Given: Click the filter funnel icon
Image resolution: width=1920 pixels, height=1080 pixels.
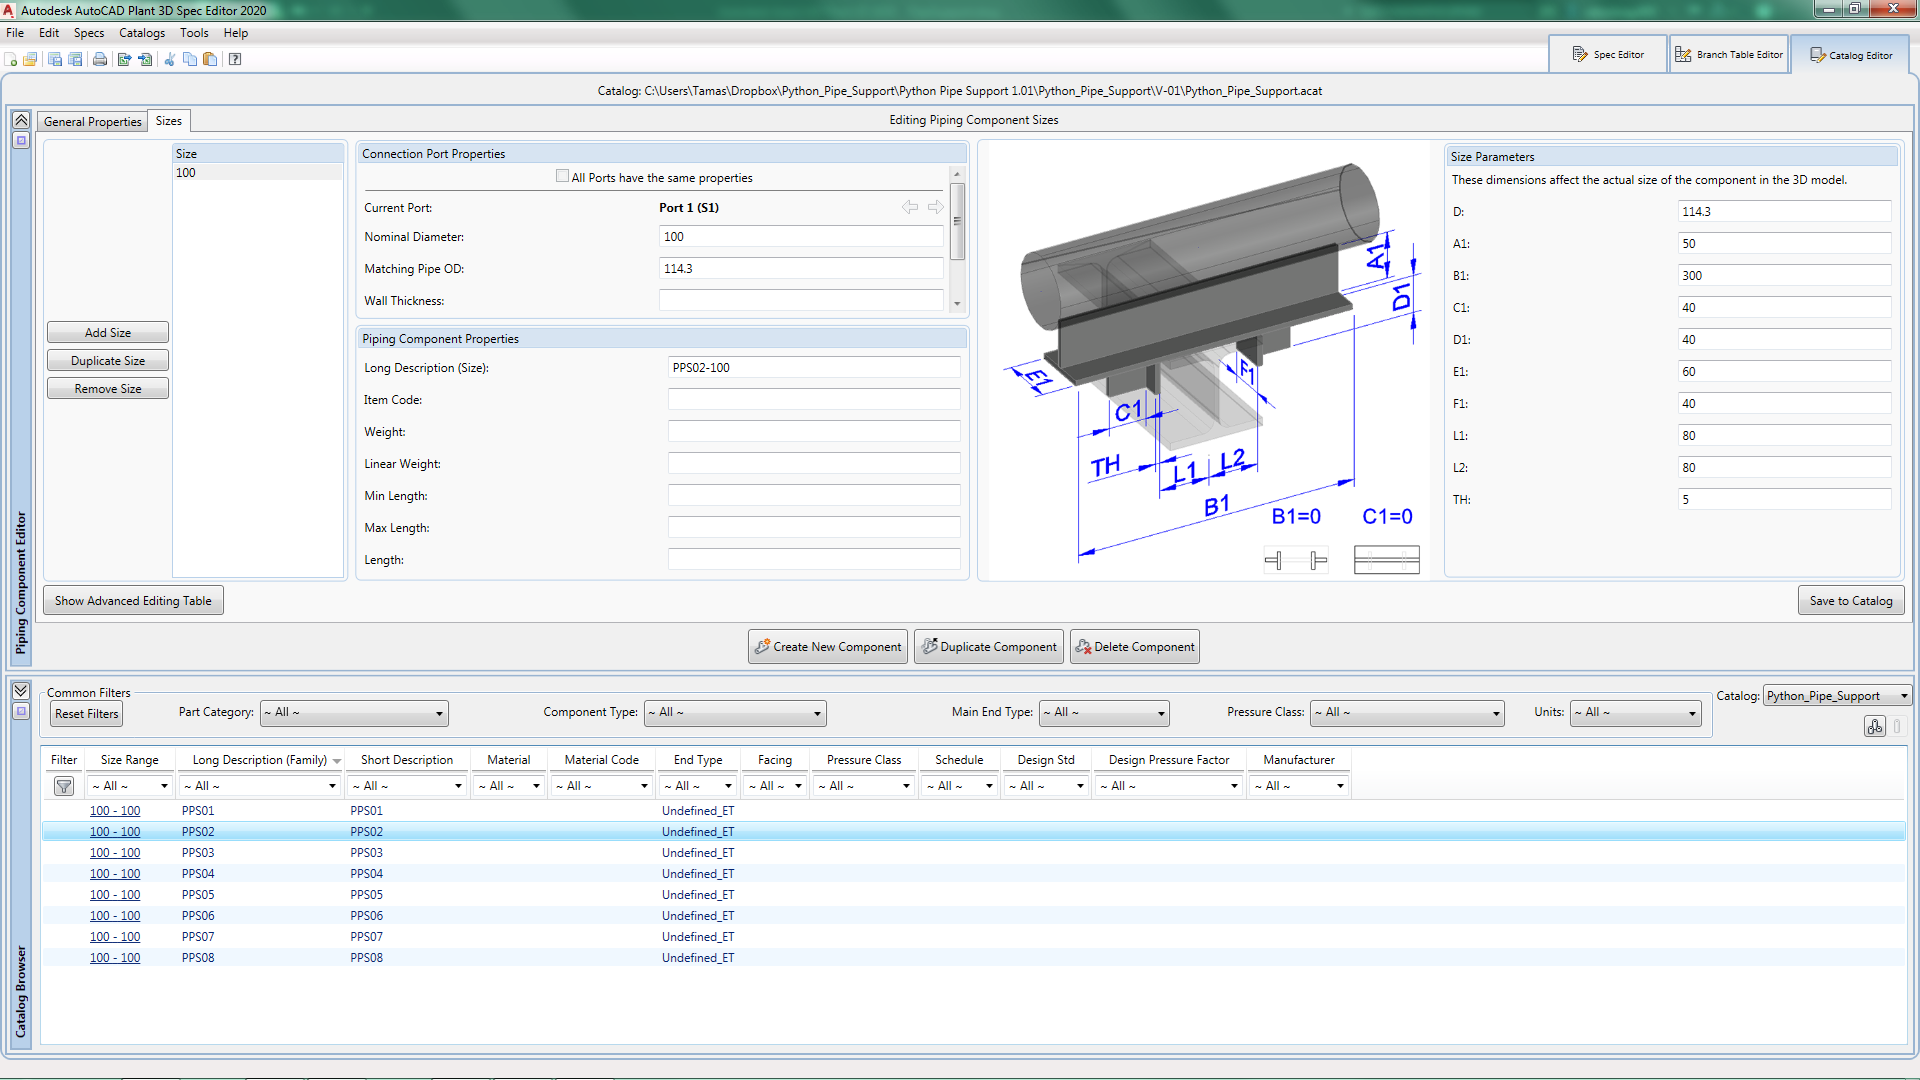Looking at the screenshot, I should tap(64, 786).
